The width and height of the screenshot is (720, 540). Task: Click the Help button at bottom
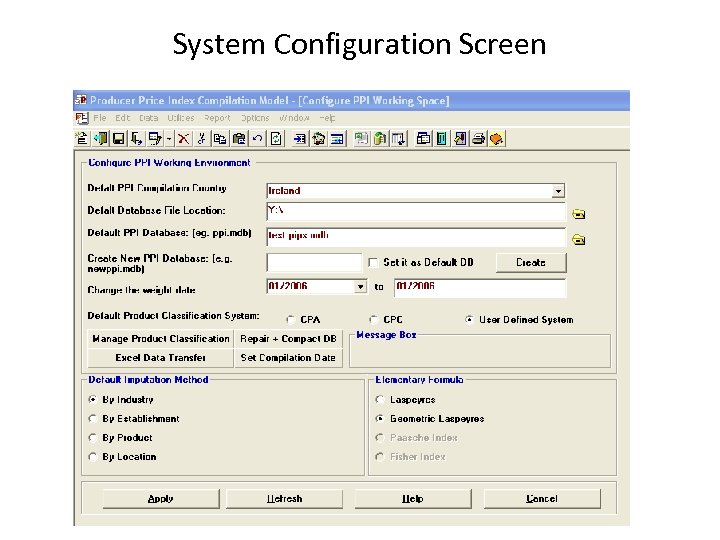(412, 499)
